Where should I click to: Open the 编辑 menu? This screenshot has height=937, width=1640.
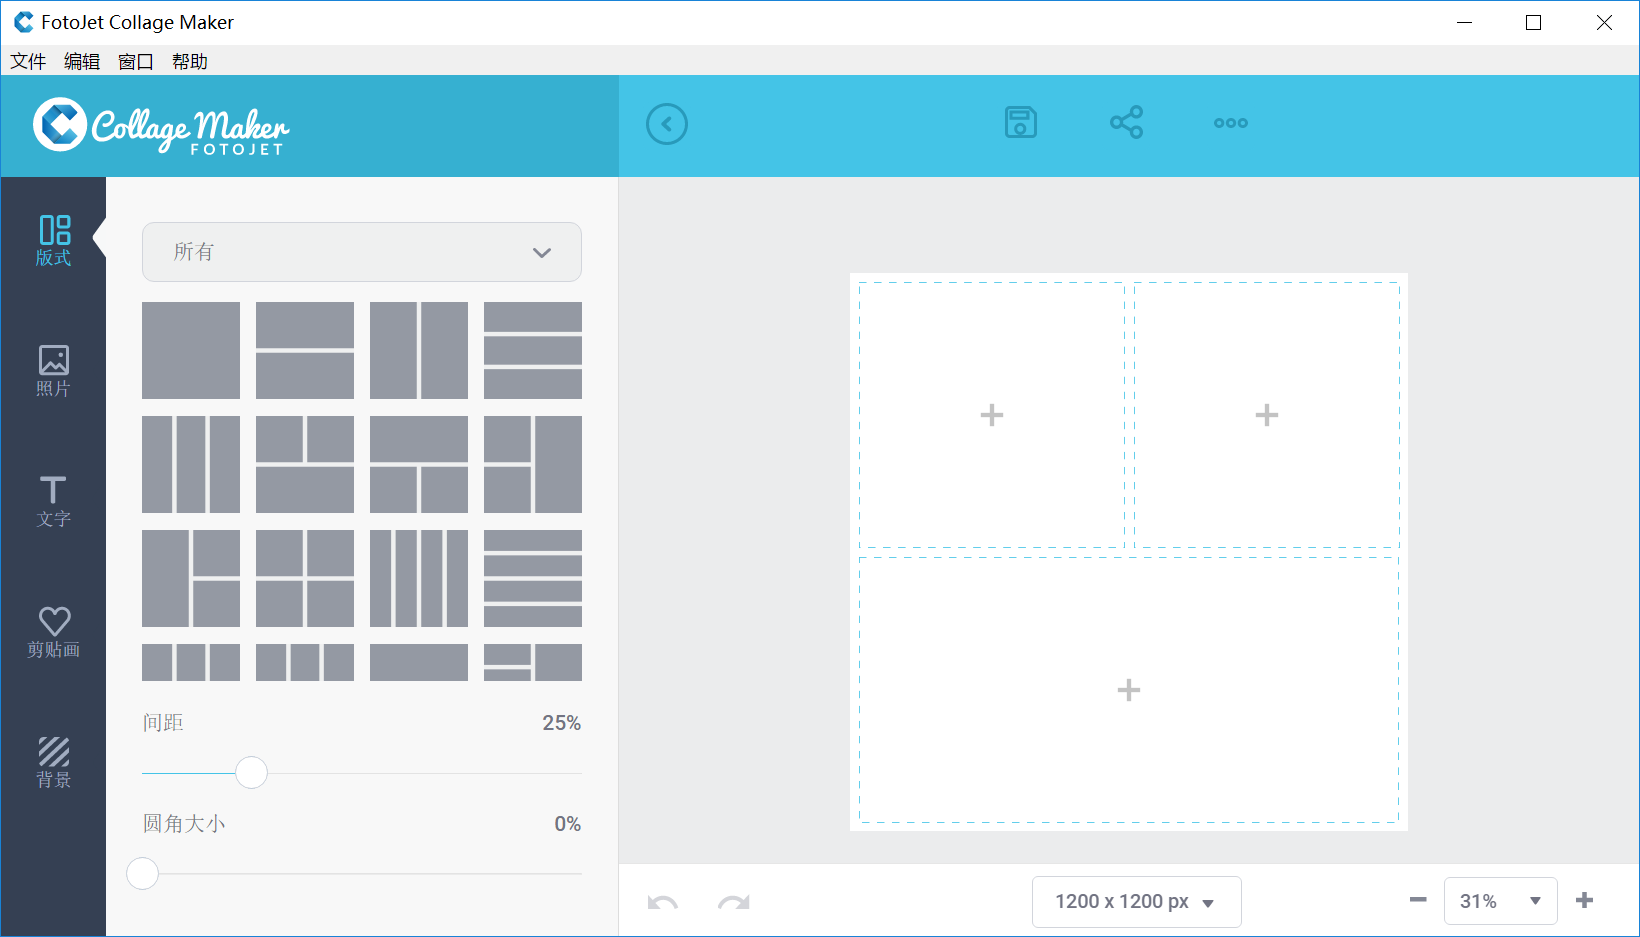[x=82, y=61]
